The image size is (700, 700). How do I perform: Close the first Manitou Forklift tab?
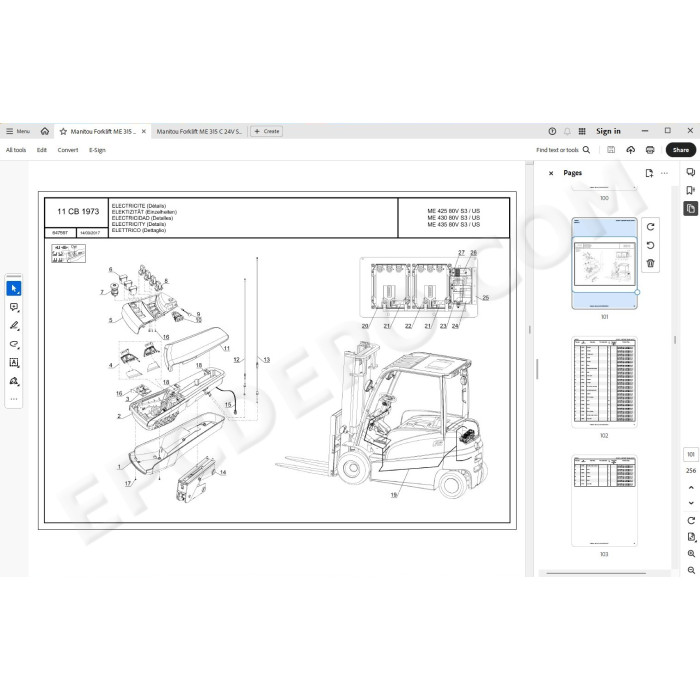144,131
